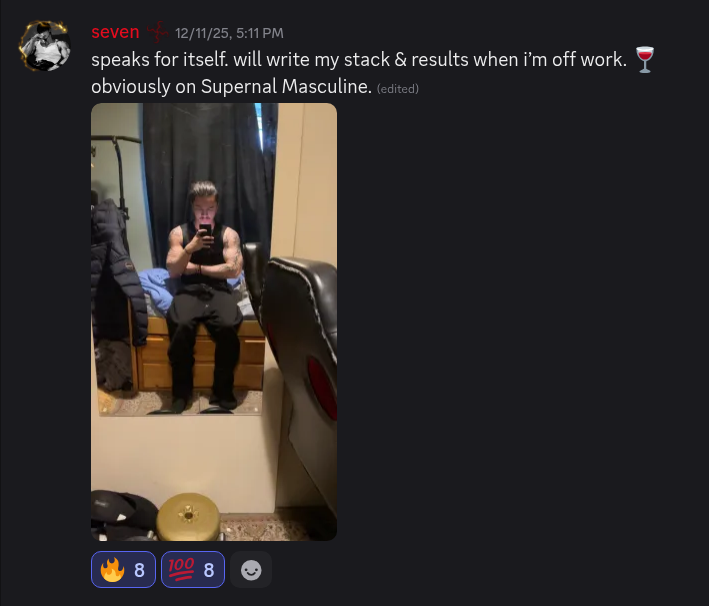Open the add reaction smiley button
This screenshot has height=606, width=709.
click(251, 570)
